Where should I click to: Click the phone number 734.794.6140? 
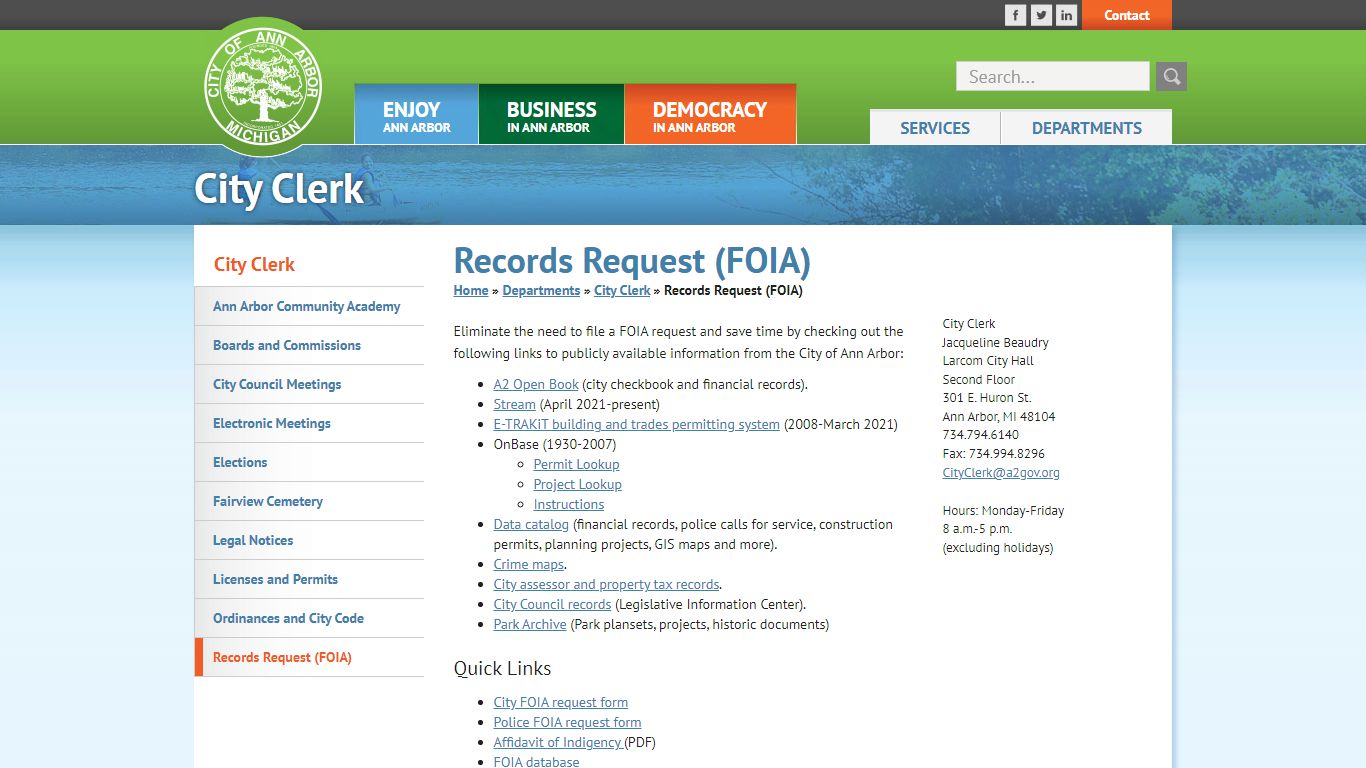click(x=981, y=435)
